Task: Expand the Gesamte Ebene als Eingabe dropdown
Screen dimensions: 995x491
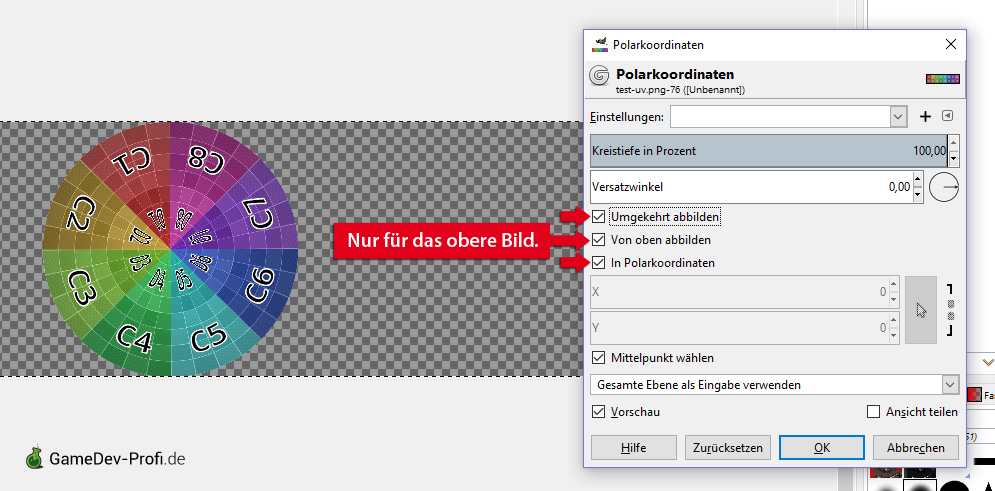Action: [x=949, y=385]
